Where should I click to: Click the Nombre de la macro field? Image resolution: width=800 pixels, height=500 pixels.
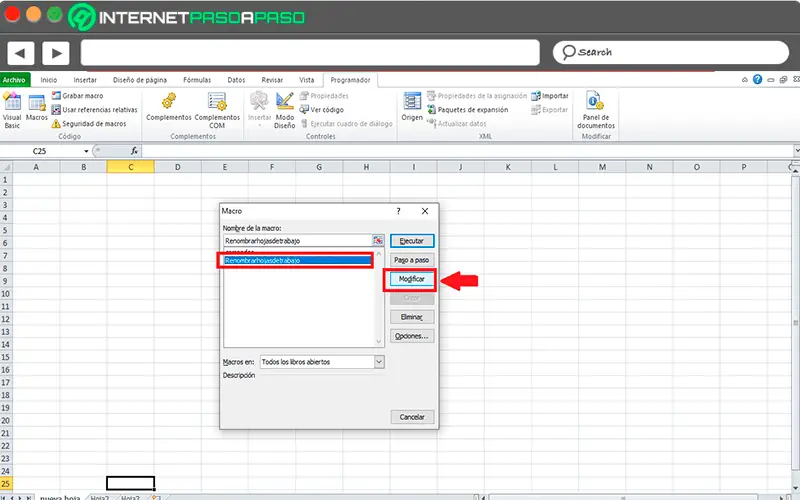tap(297, 240)
